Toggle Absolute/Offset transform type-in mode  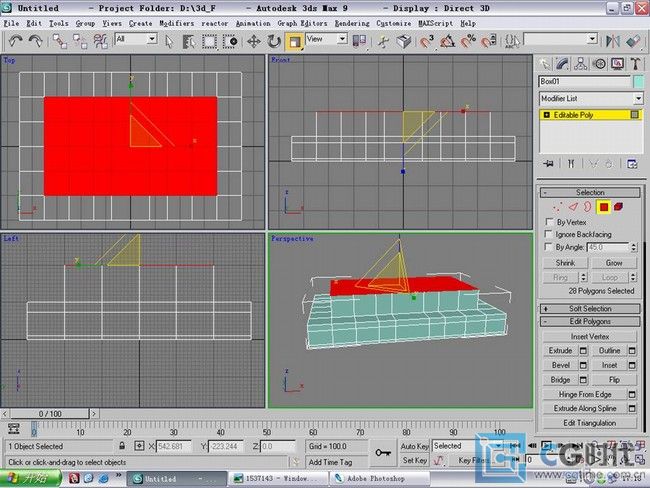point(139,446)
